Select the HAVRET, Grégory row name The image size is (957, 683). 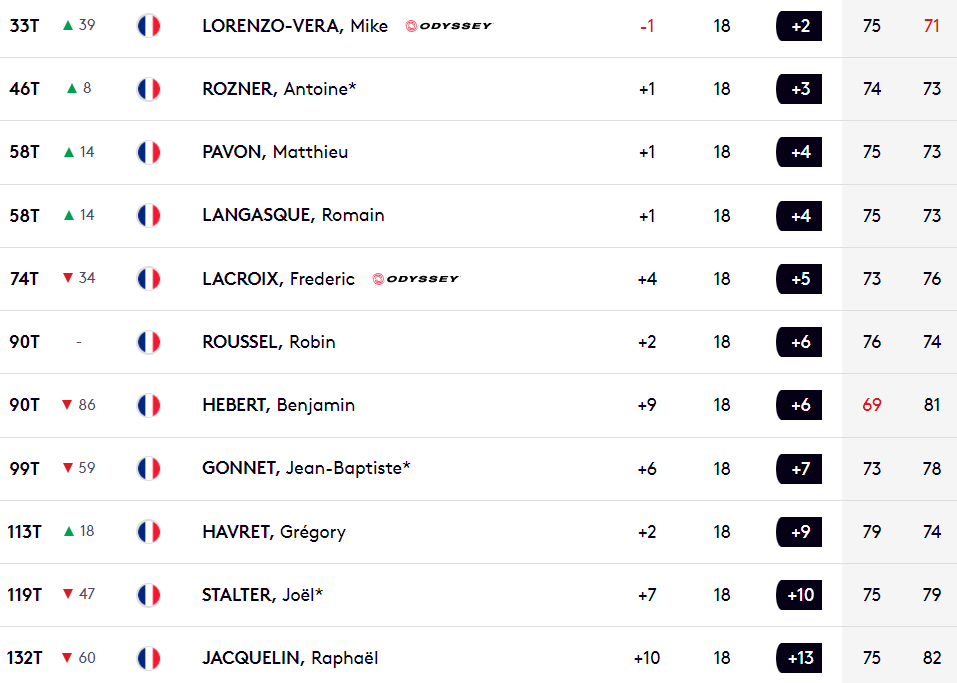[274, 532]
